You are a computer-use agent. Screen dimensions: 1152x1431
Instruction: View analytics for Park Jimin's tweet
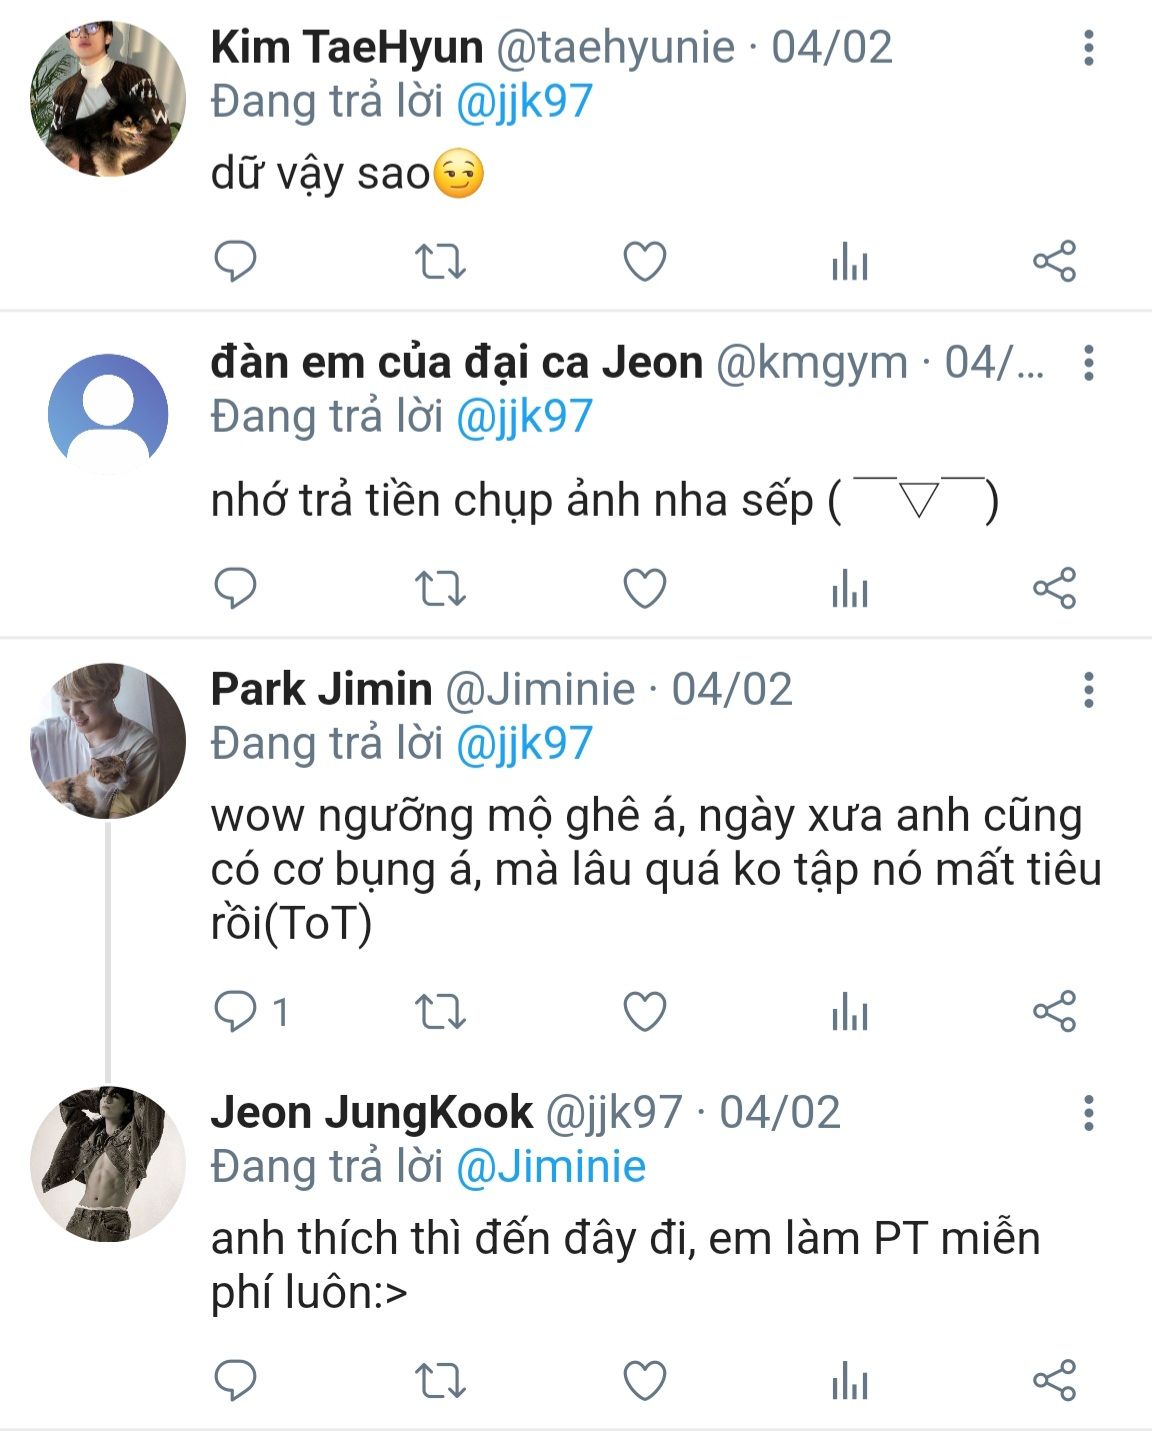coord(849,1013)
